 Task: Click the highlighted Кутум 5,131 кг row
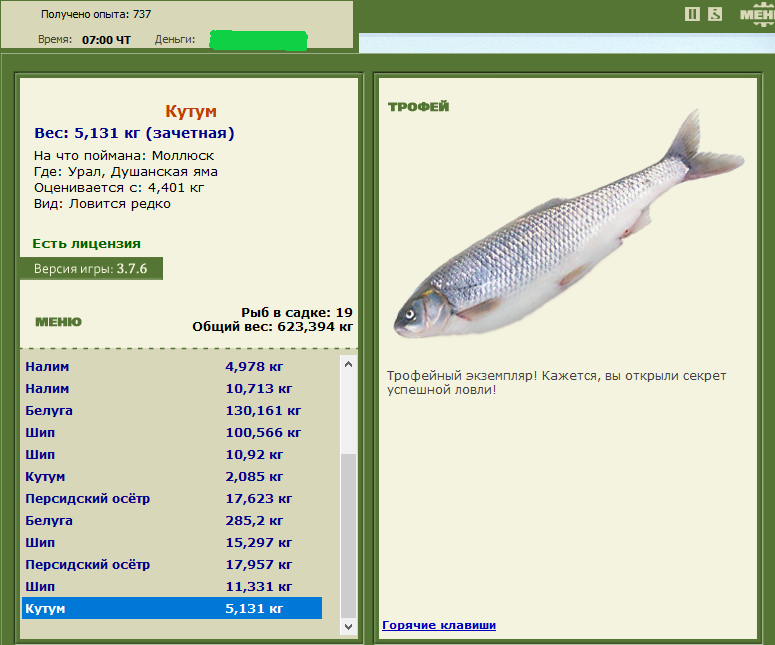(x=172, y=608)
